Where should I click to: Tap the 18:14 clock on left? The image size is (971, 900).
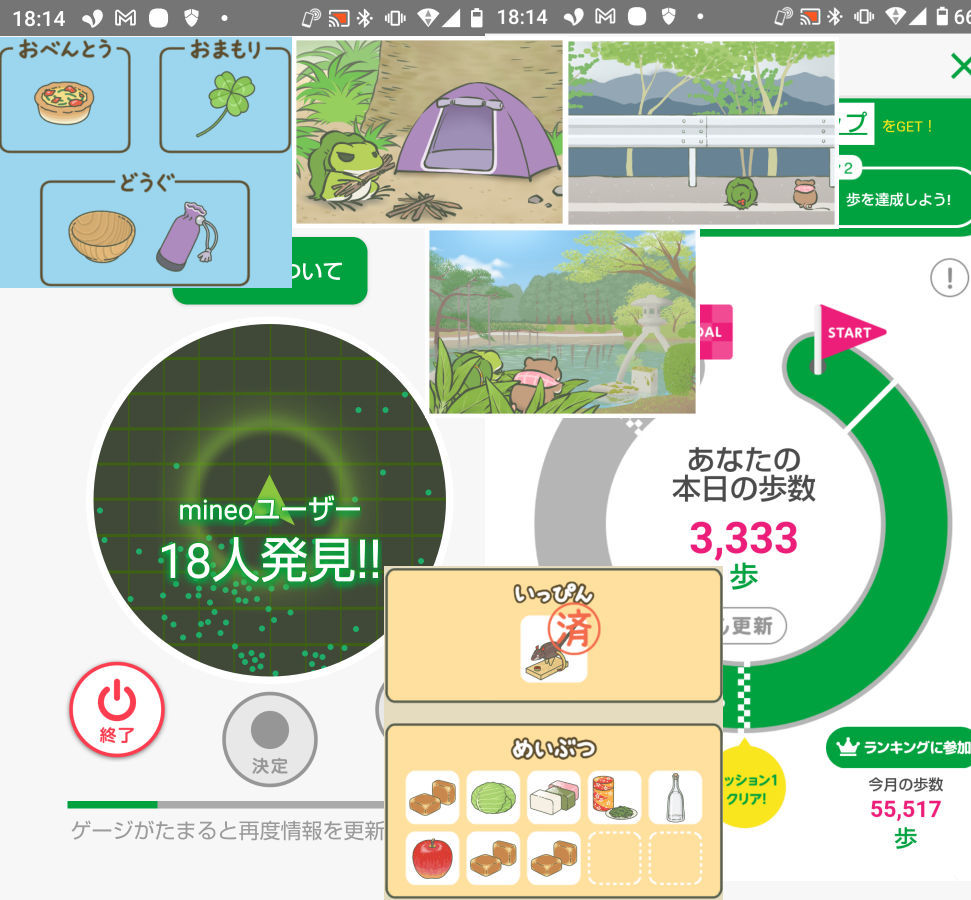[38, 19]
